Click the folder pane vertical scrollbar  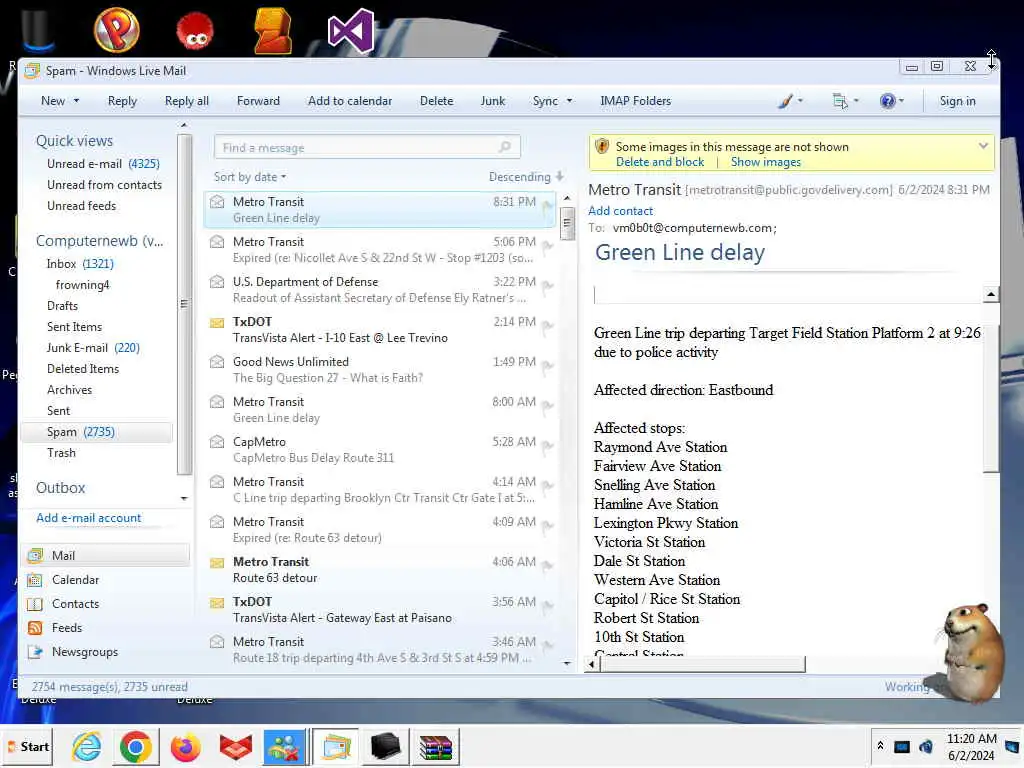[x=184, y=304]
